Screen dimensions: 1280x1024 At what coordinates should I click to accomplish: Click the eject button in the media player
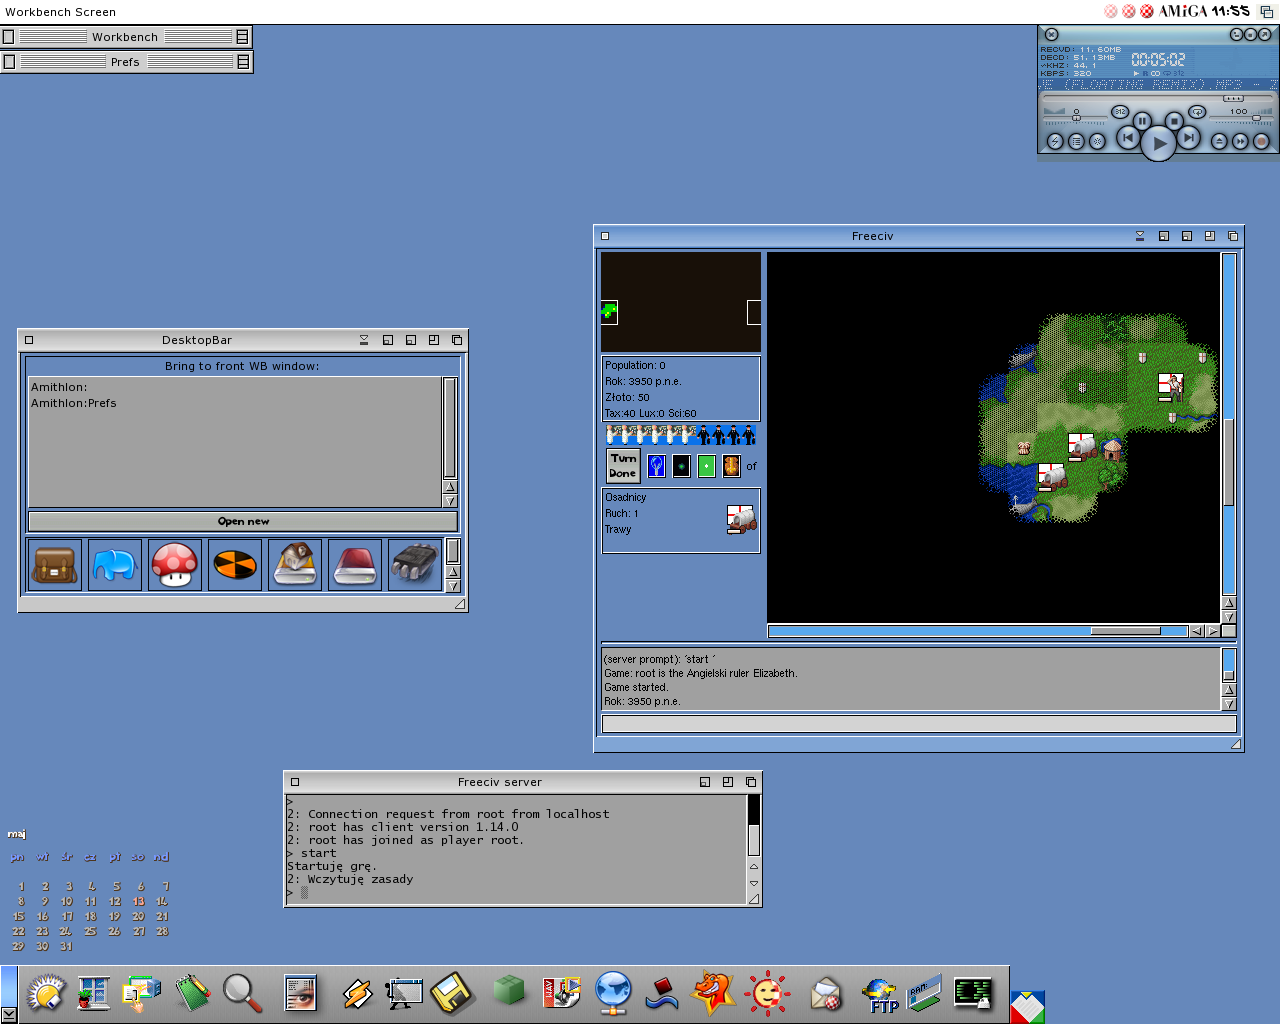pyautogui.click(x=1219, y=142)
